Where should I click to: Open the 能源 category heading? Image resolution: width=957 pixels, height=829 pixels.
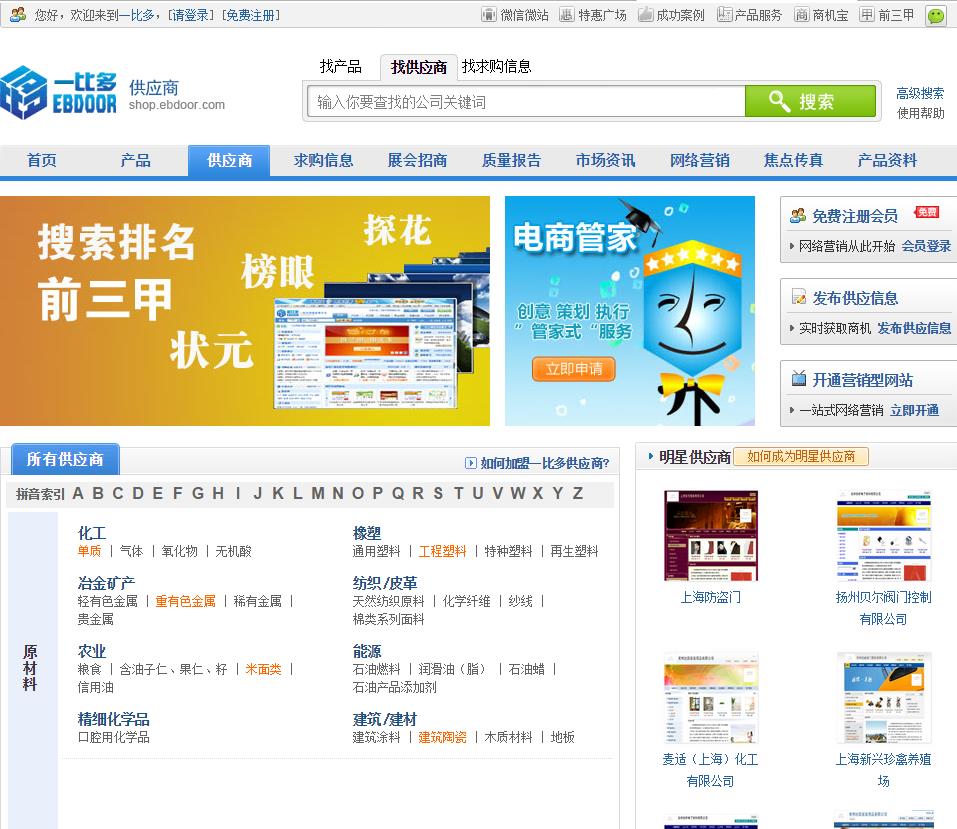[x=367, y=651]
